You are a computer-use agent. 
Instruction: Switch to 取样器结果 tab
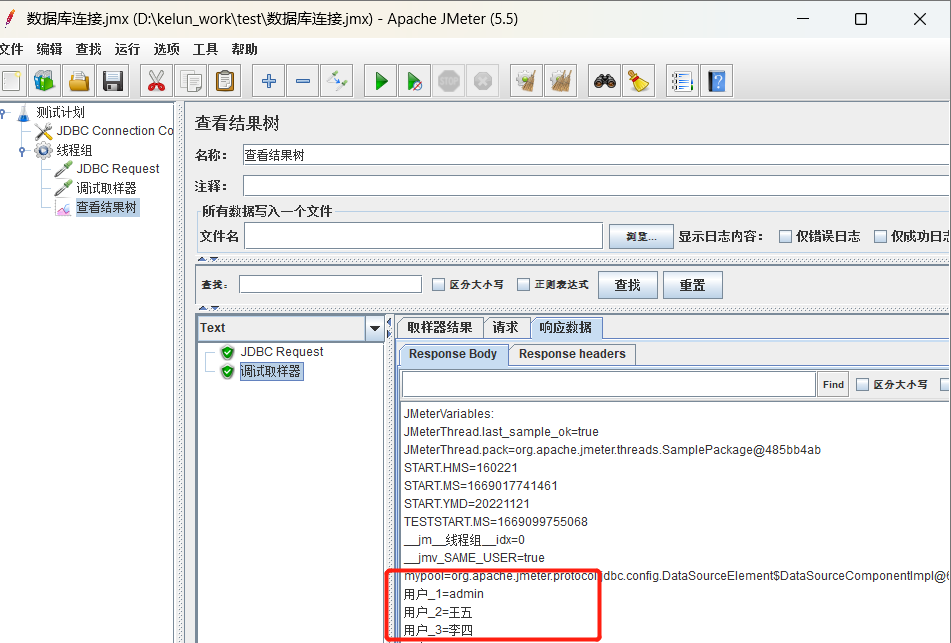pos(440,328)
